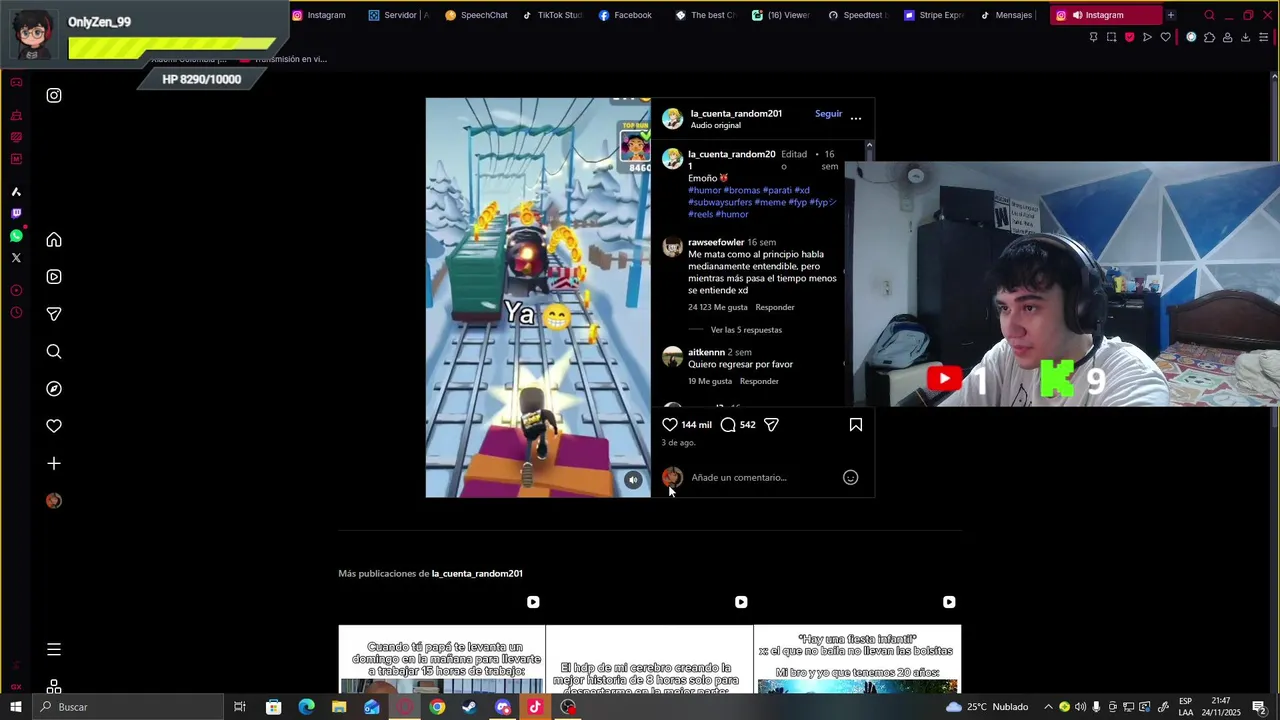The image size is (1280, 720).
Task: Open la_cuenta_random201 profile name in header
Action: 736,114
